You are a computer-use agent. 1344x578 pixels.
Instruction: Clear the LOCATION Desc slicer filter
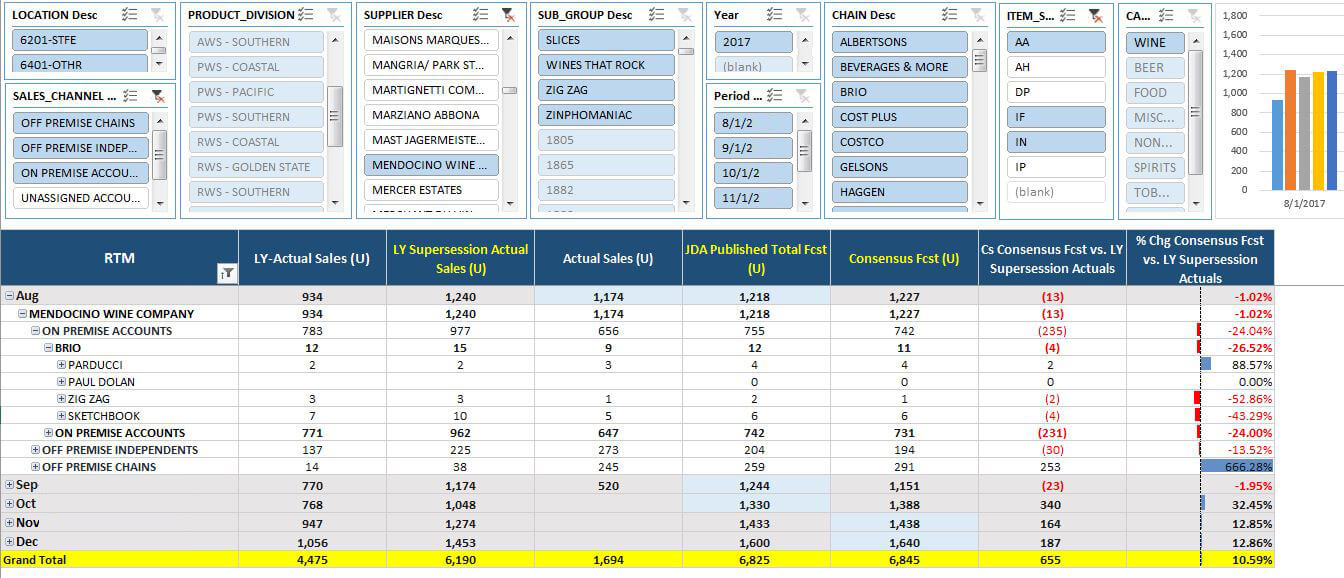pyautogui.click(x=157, y=15)
